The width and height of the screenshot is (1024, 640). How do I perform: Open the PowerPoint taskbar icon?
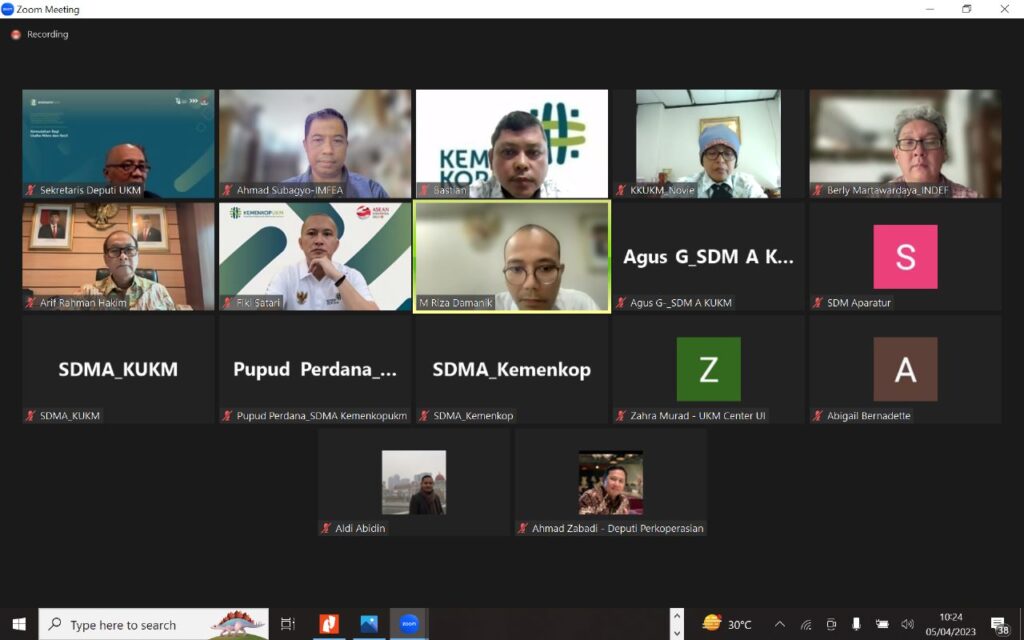tap(329, 624)
